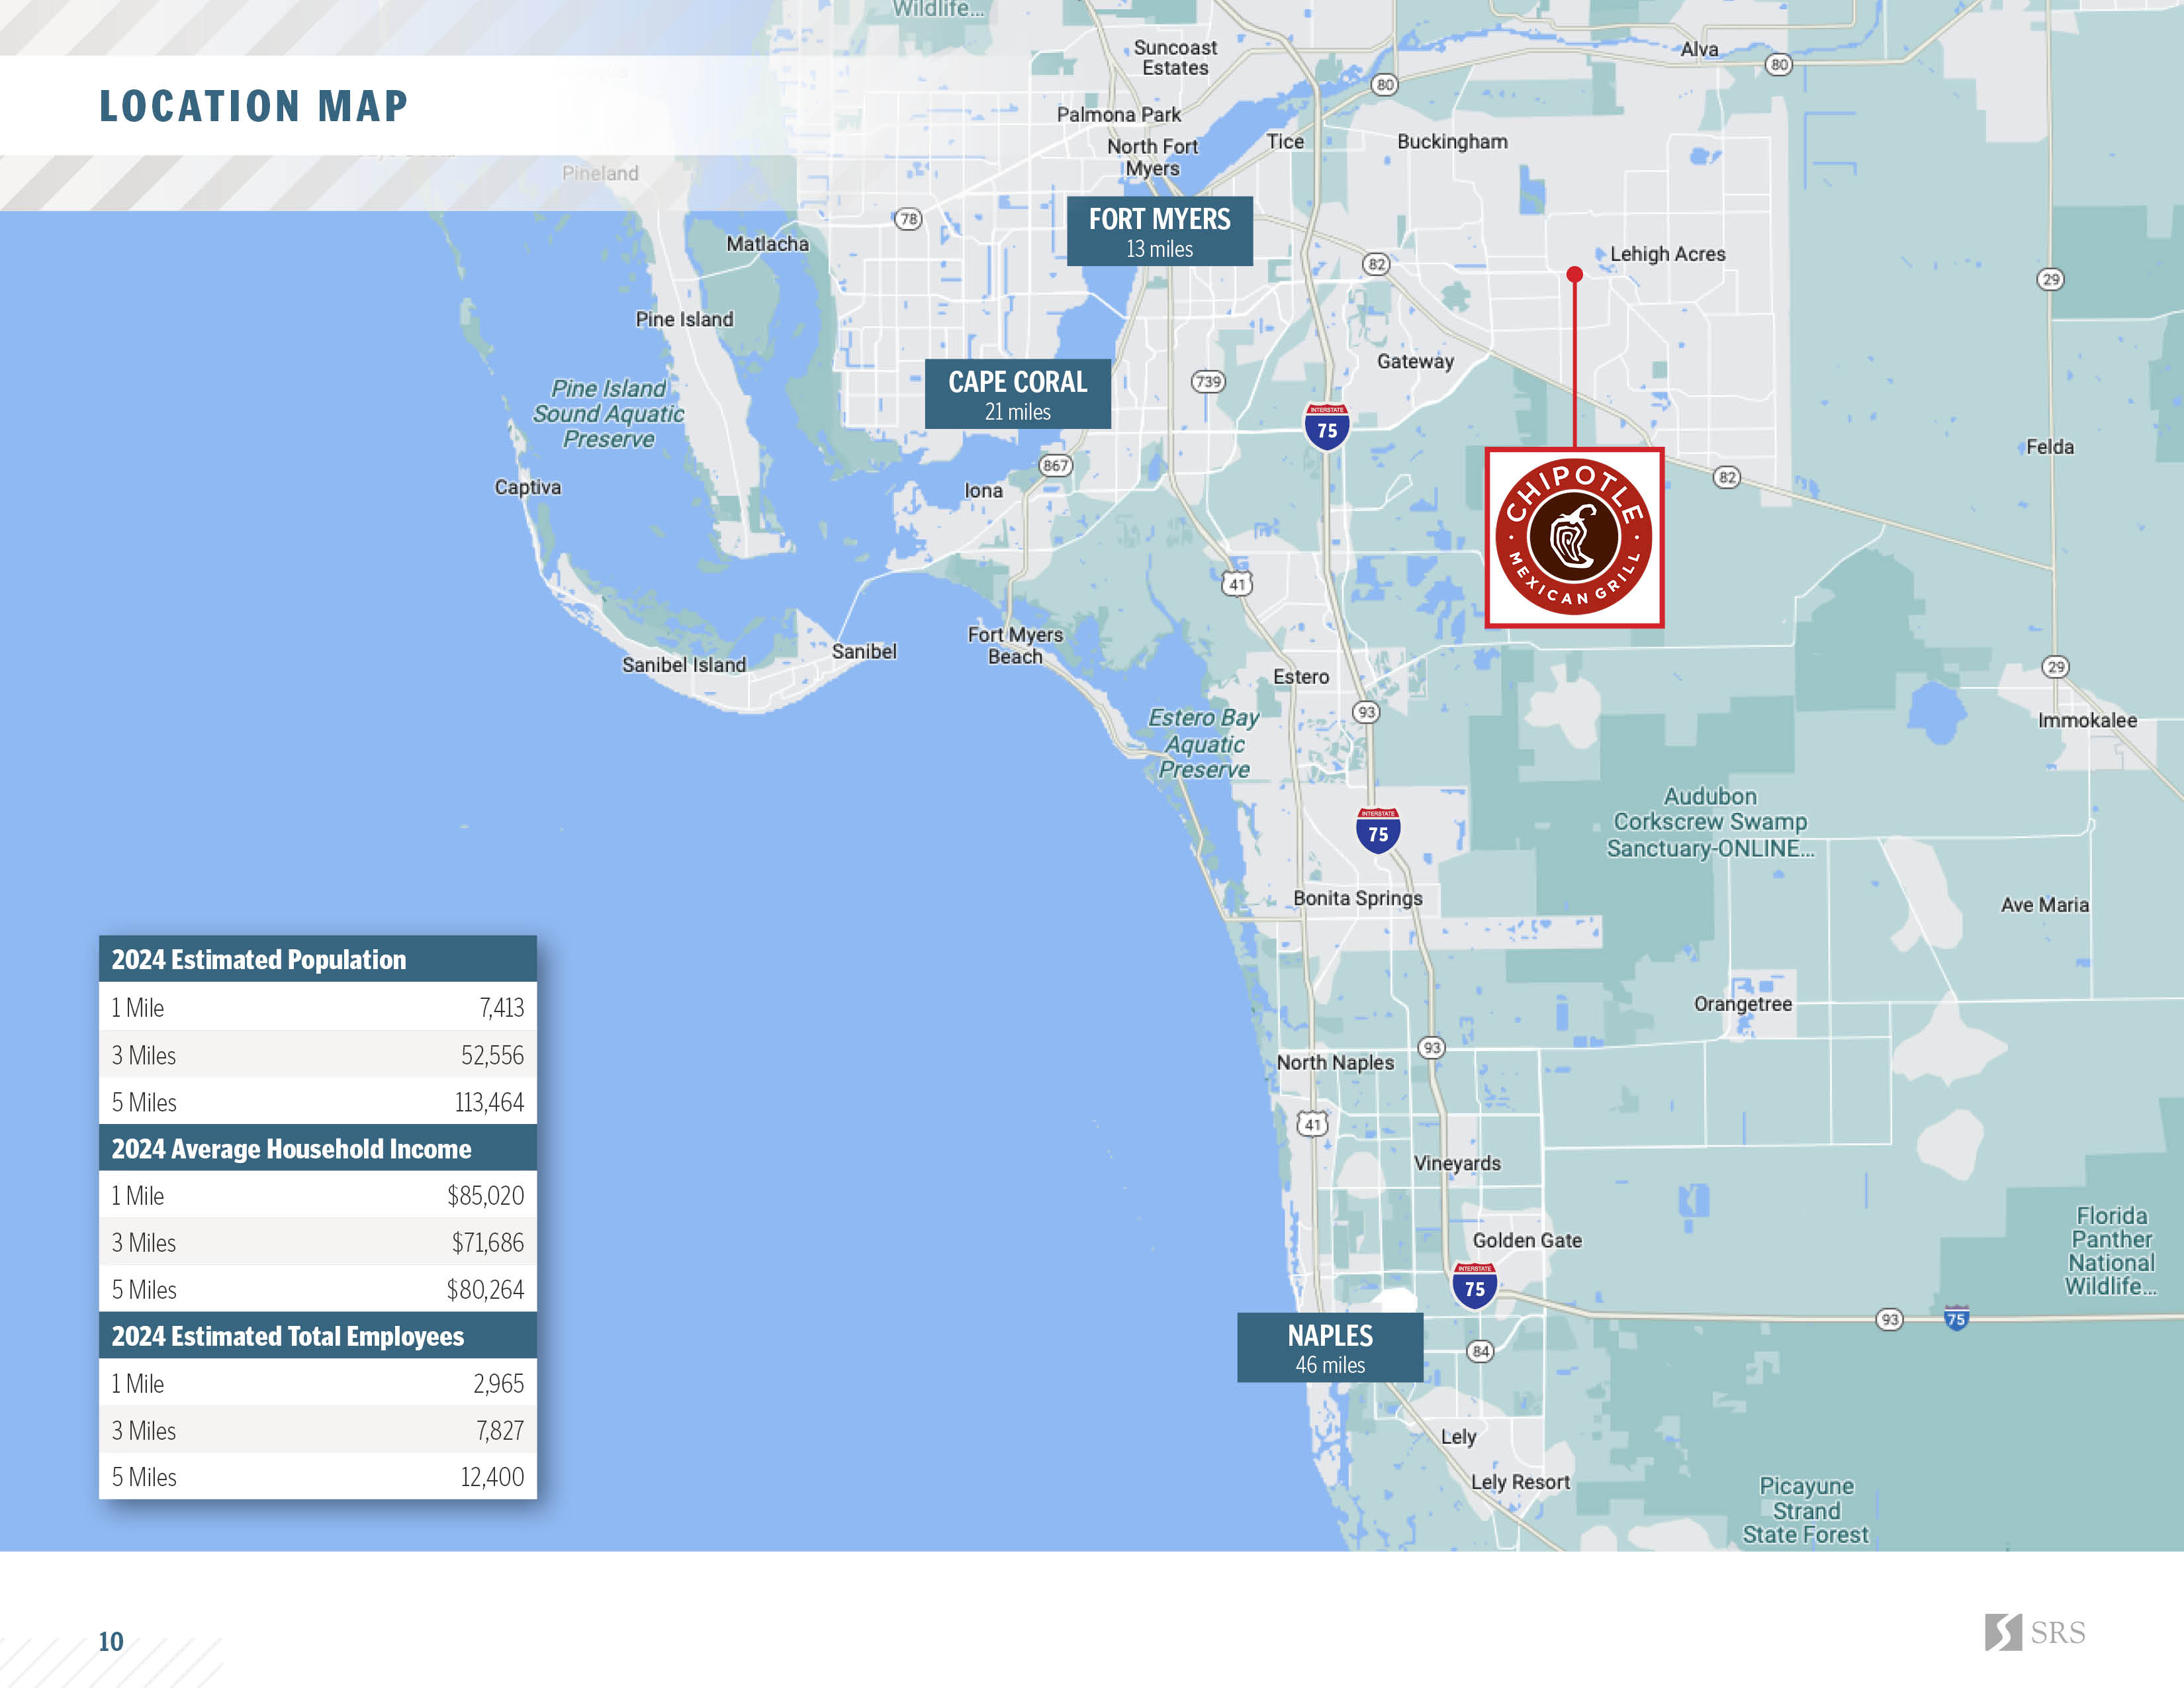The height and width of the screenshot is (1688, 2184).
Task: Click the page number 10
Action: tap(110, 1641)
